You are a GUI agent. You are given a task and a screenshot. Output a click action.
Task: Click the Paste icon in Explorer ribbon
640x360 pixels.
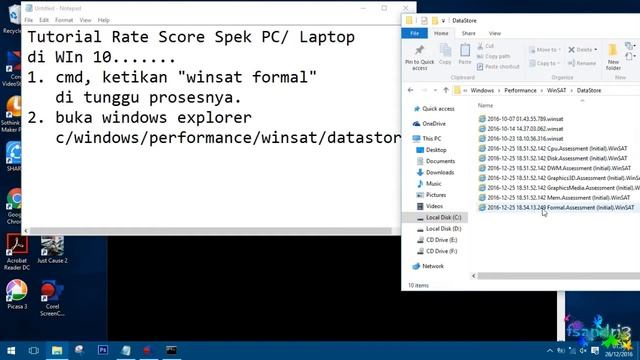pos(465,54)
